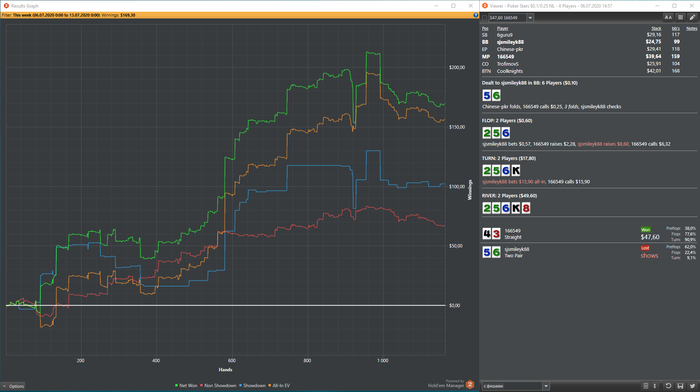Viewport: 700px width, 392px height.
Task: Click the Notes column header
Action: [692, 29]
